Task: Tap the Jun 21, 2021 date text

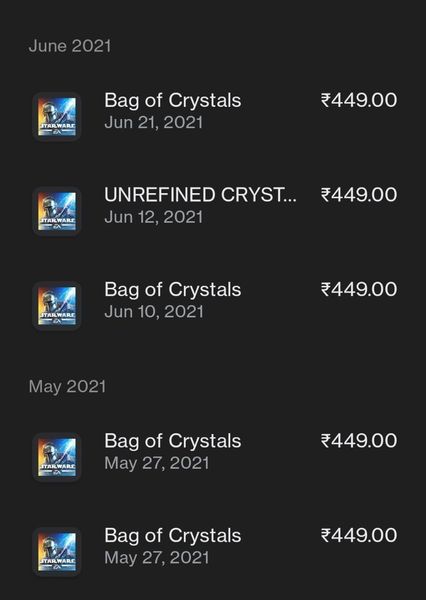Action: coord(153,123)
